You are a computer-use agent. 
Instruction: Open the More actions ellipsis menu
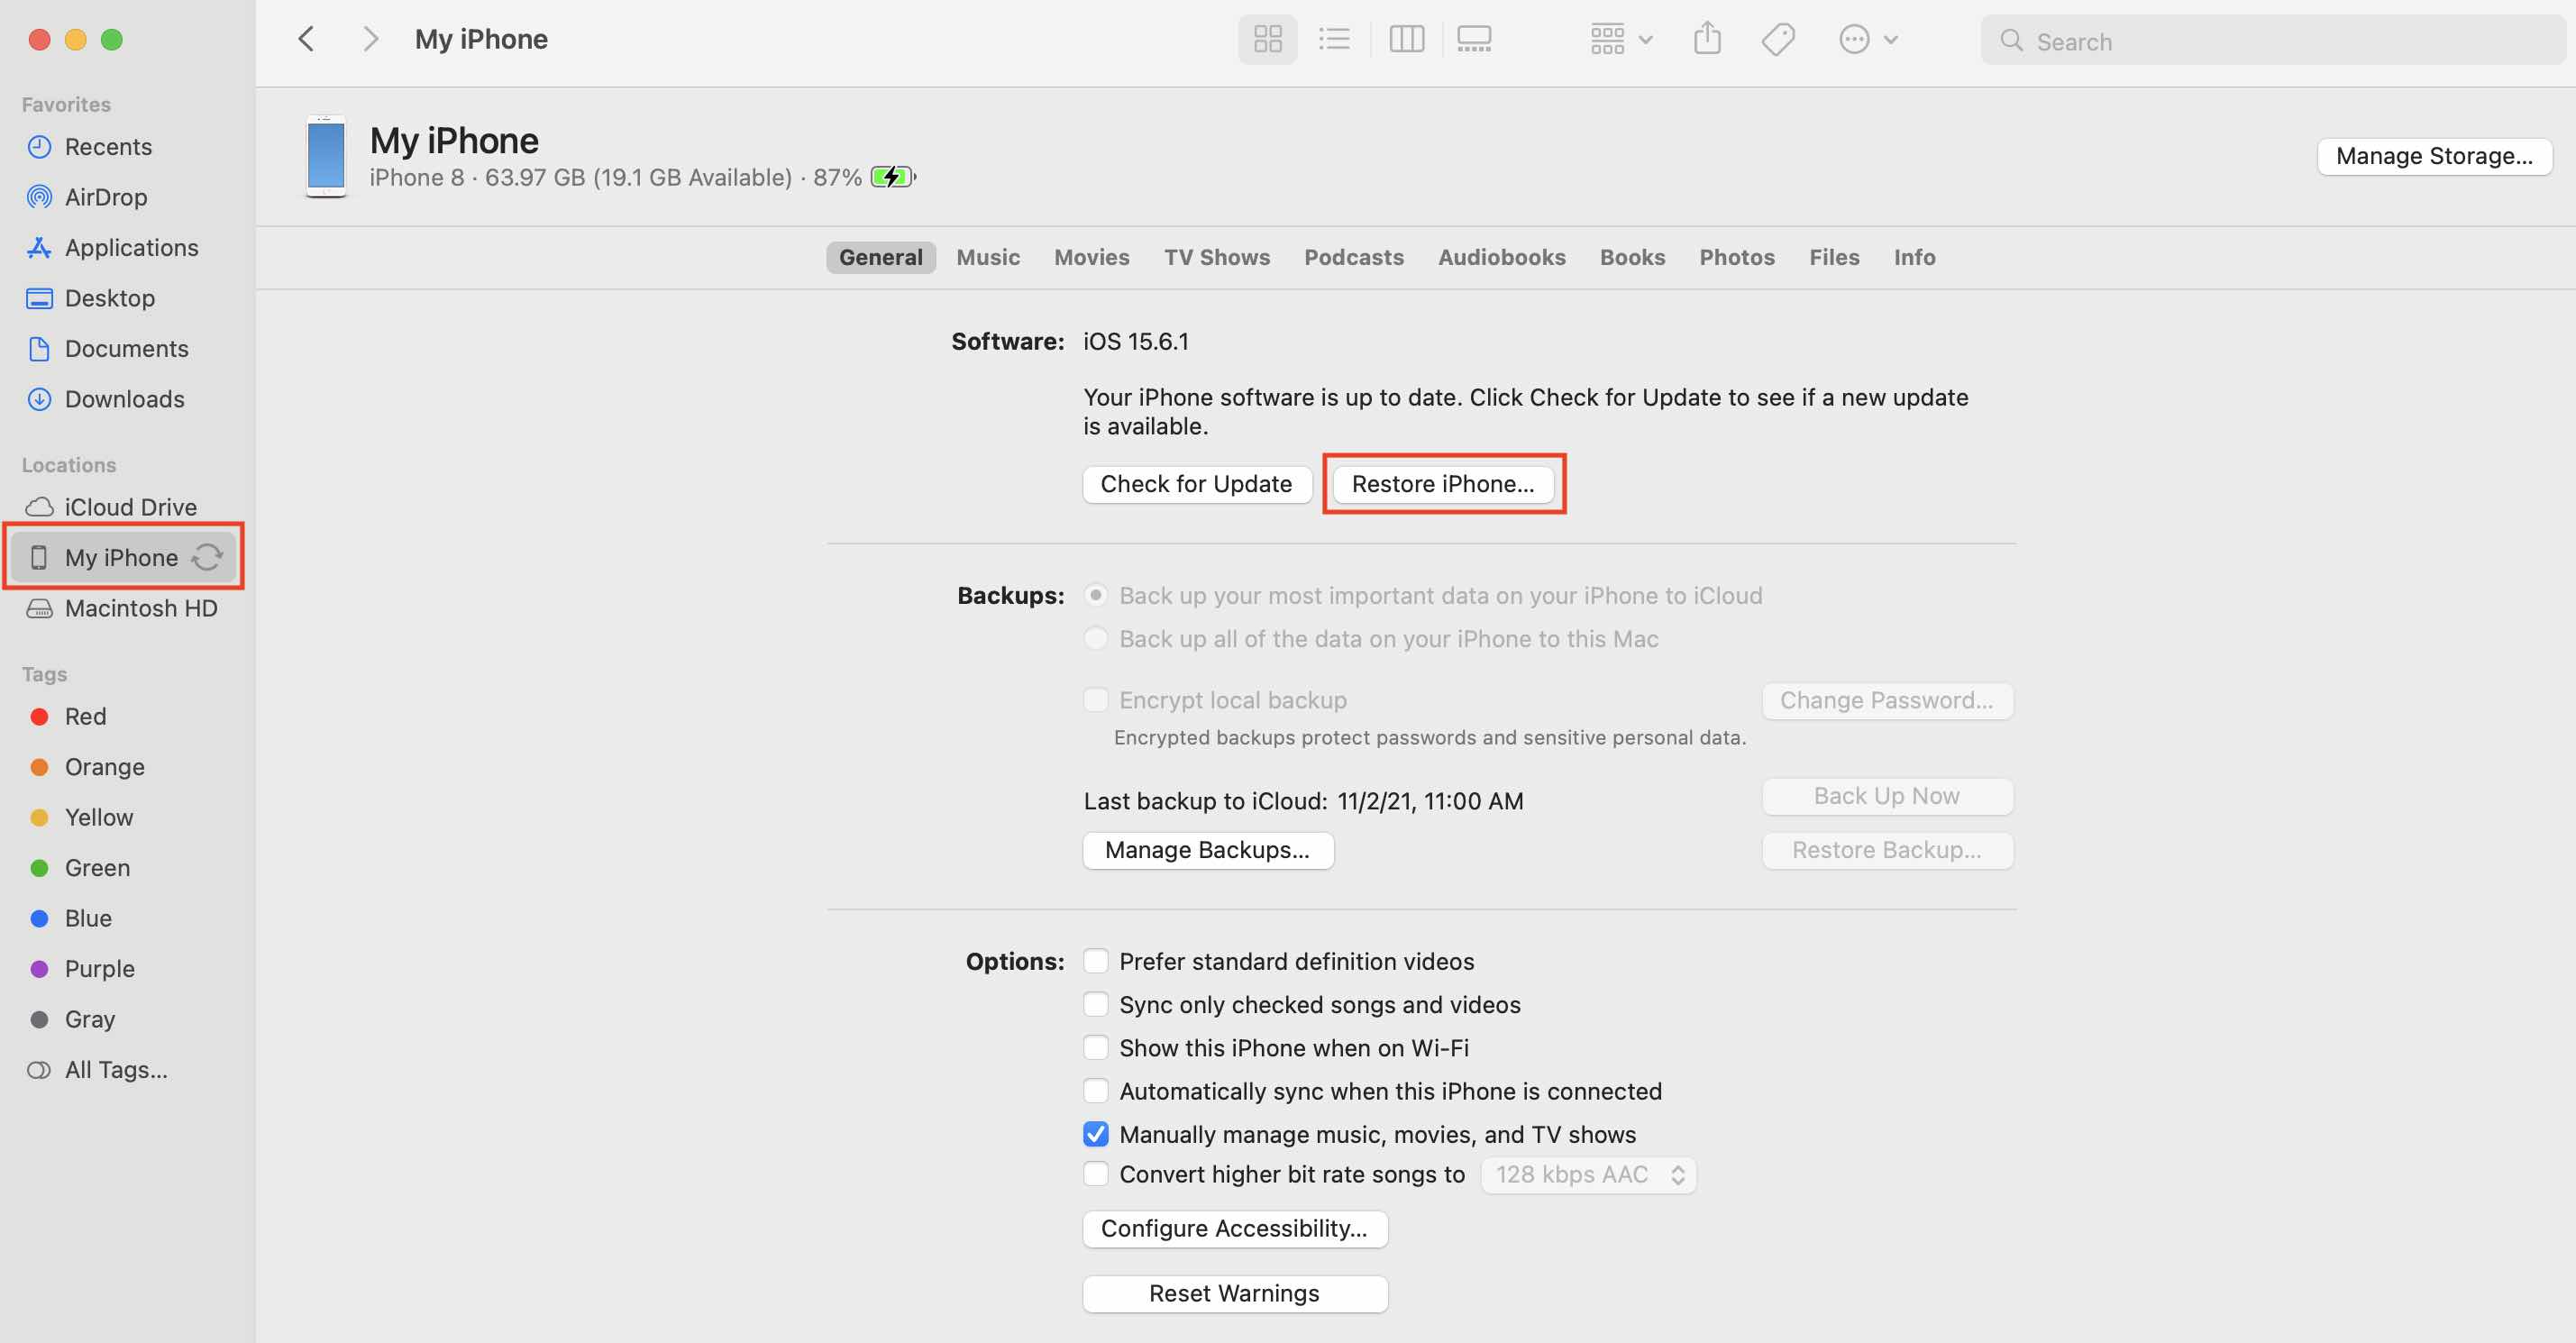[x=1868, y=39]
